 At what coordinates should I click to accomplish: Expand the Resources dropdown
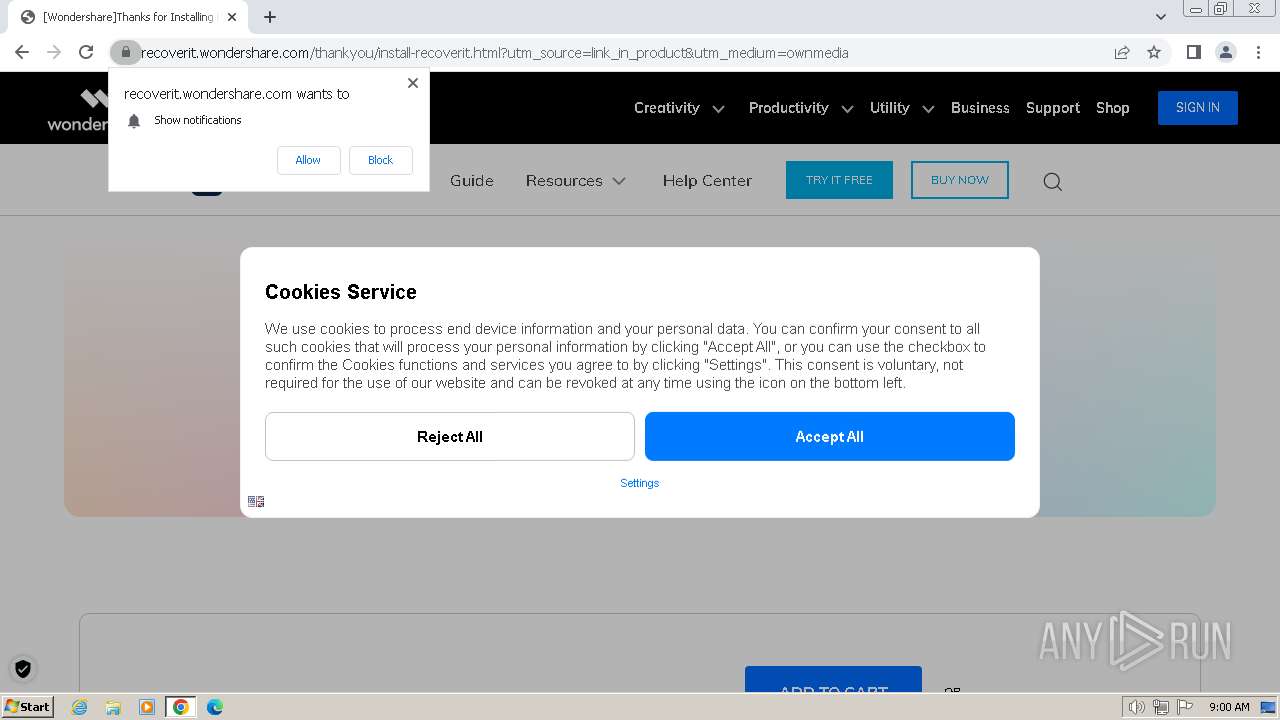point(576,181)
